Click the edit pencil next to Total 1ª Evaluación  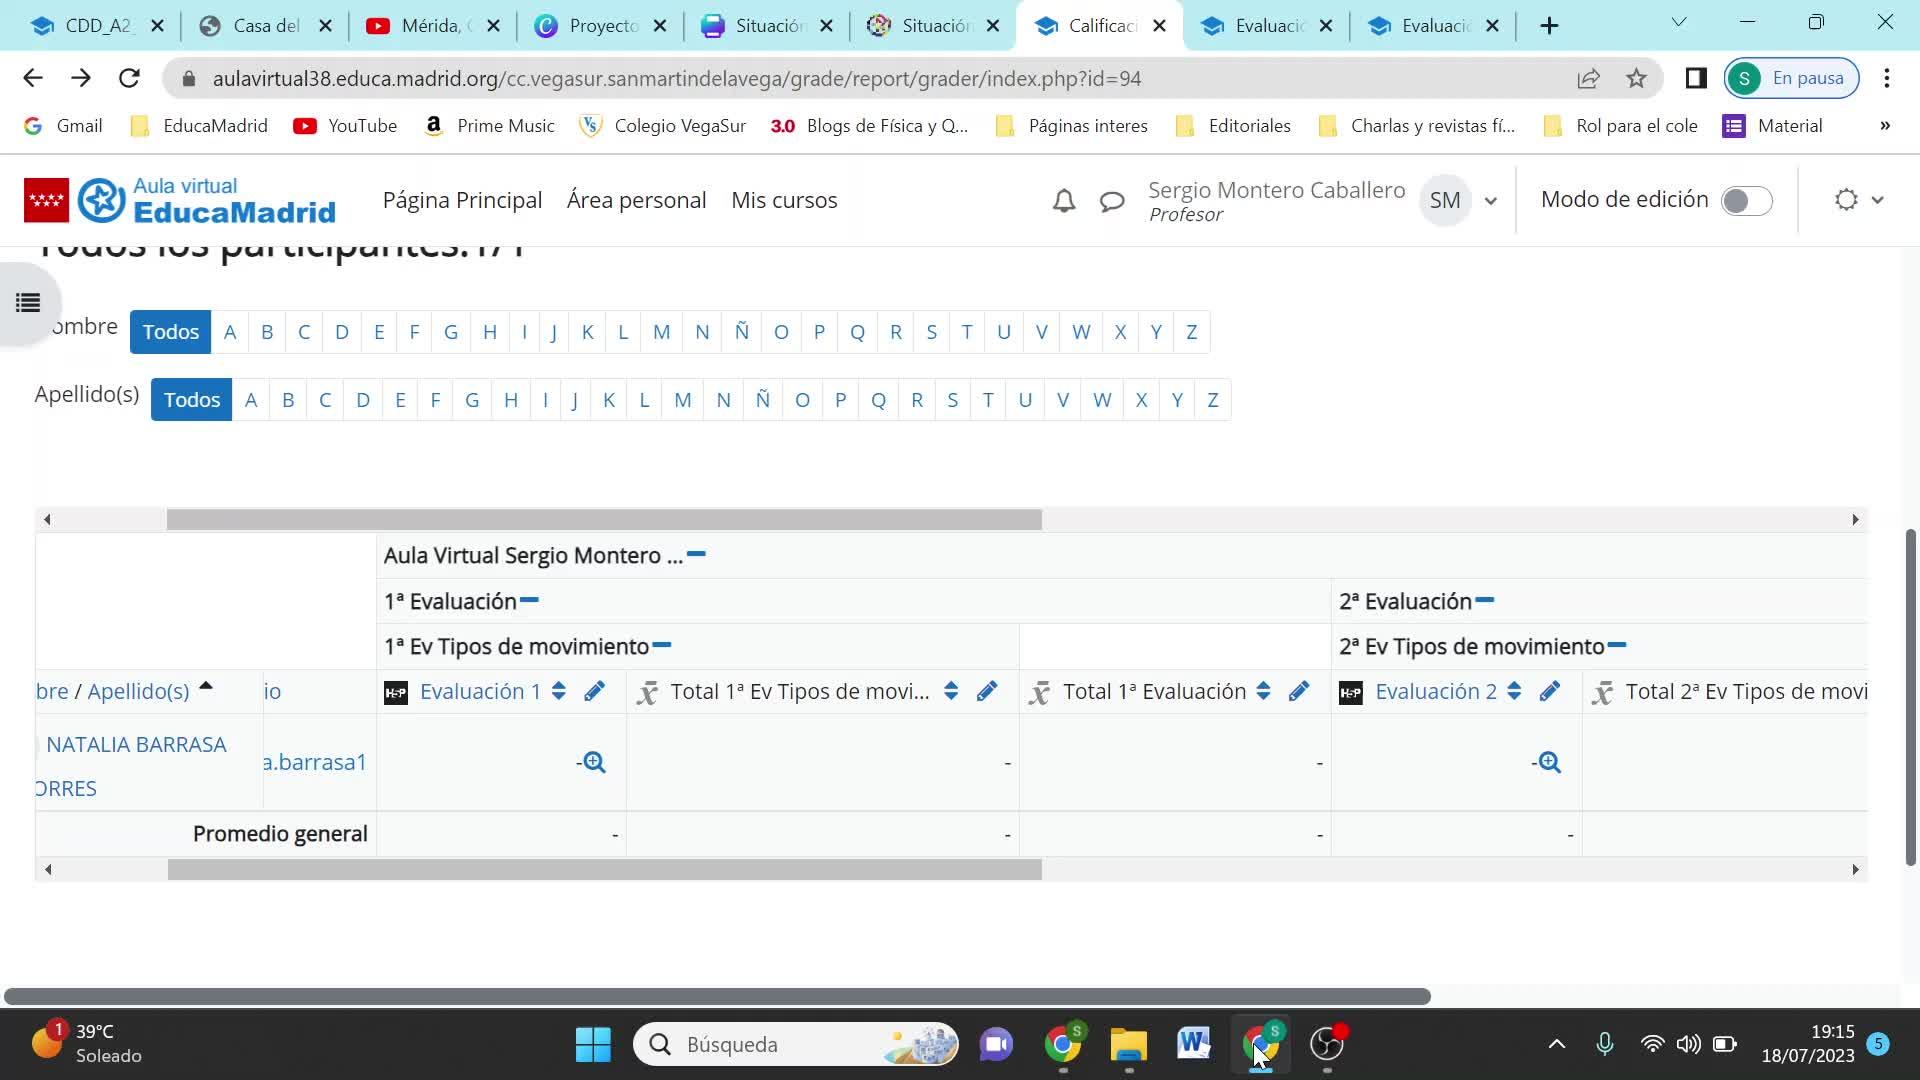point(1299,691)
